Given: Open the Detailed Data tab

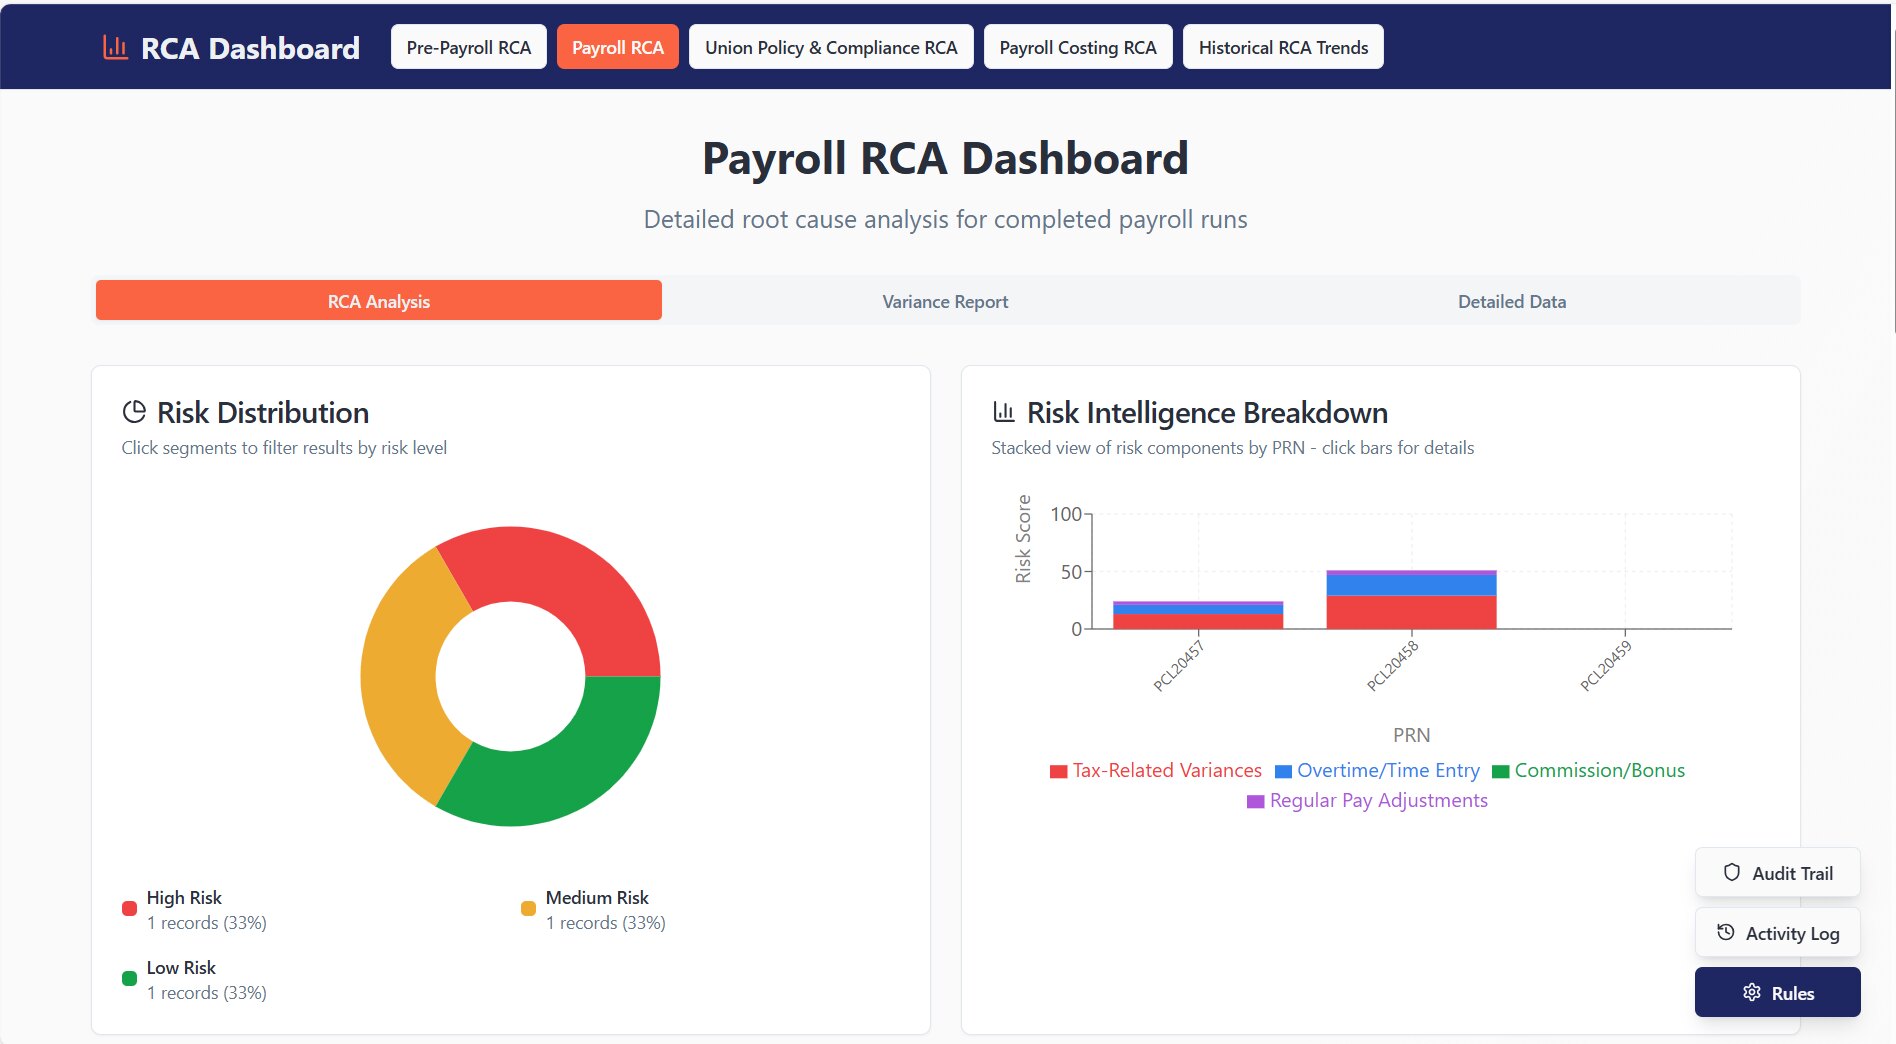Looking at the screenshot, I should 1511,301.
